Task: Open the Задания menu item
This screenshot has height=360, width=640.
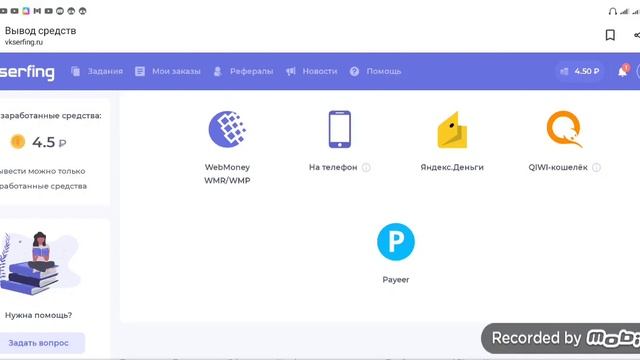Action: (x=97, y=71)
